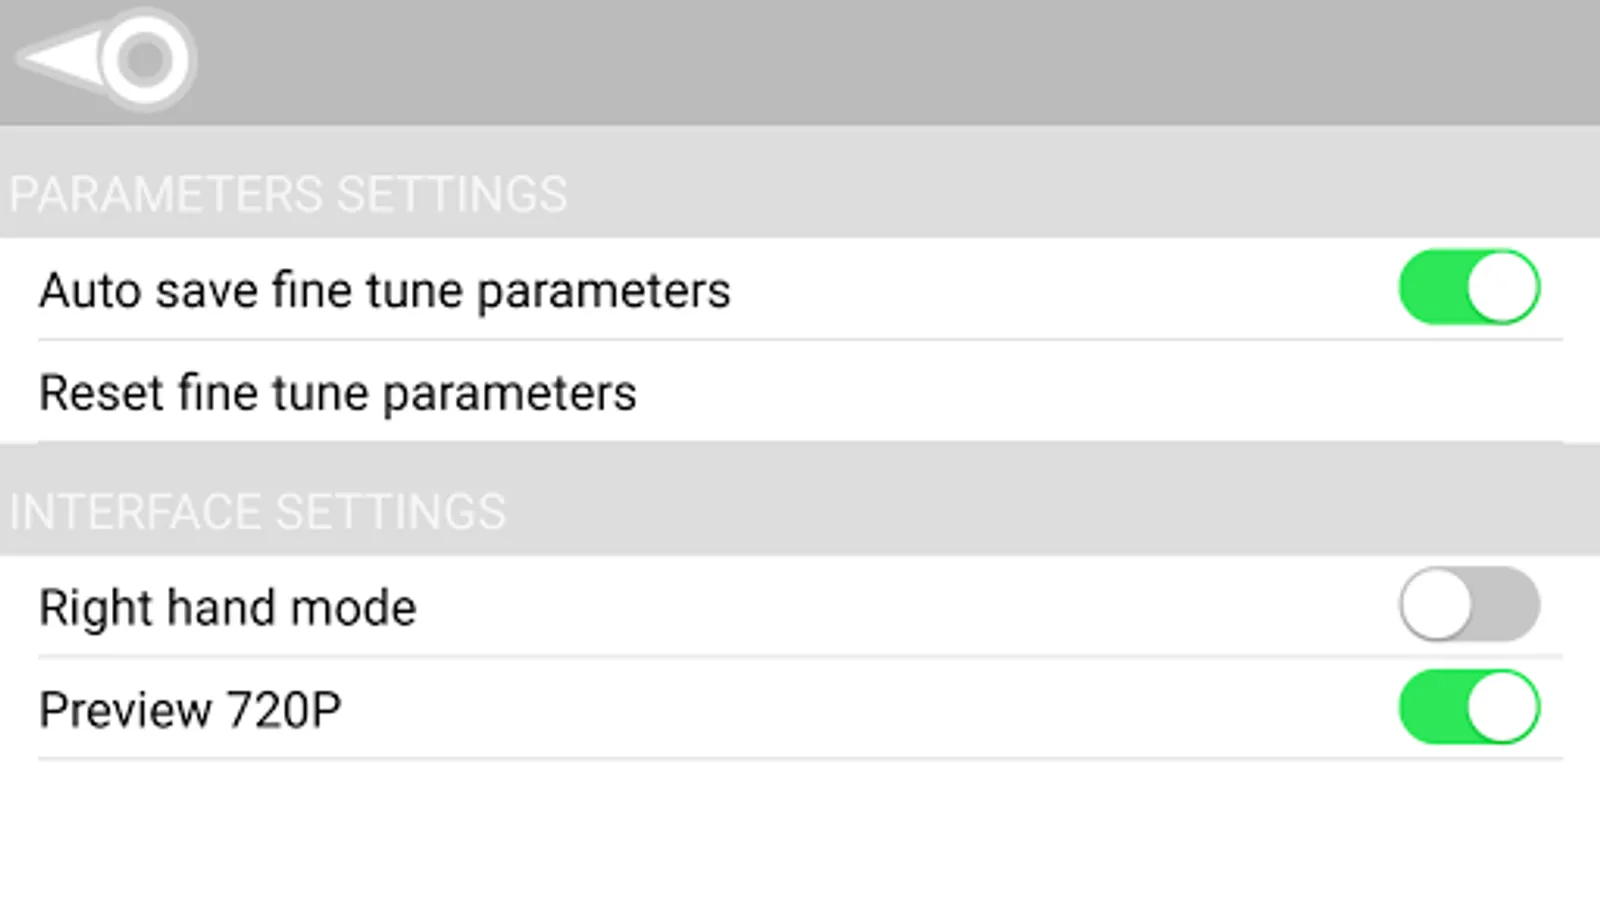Click the gray track of Right hand mode switch
Viewport: 1600px width, 900px height.
point(1508,605)
